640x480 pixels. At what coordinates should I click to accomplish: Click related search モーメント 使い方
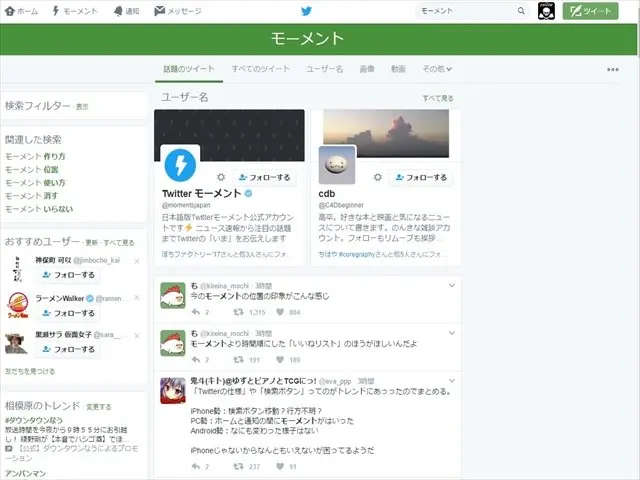pos(35,182)
